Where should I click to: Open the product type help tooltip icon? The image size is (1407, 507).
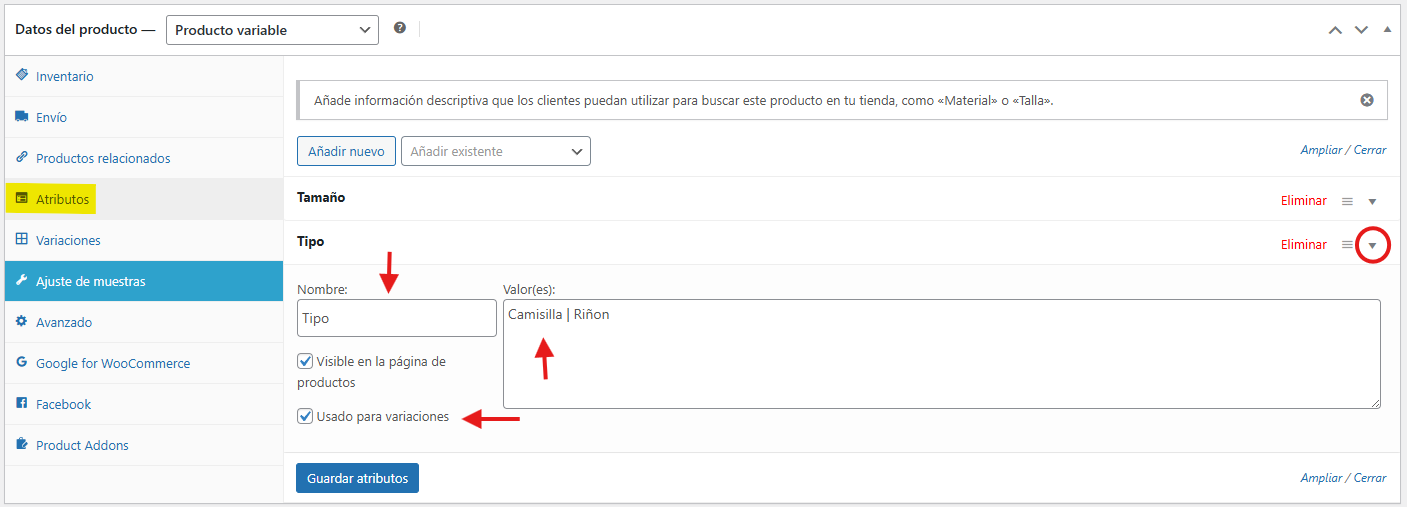coord(400,28)
